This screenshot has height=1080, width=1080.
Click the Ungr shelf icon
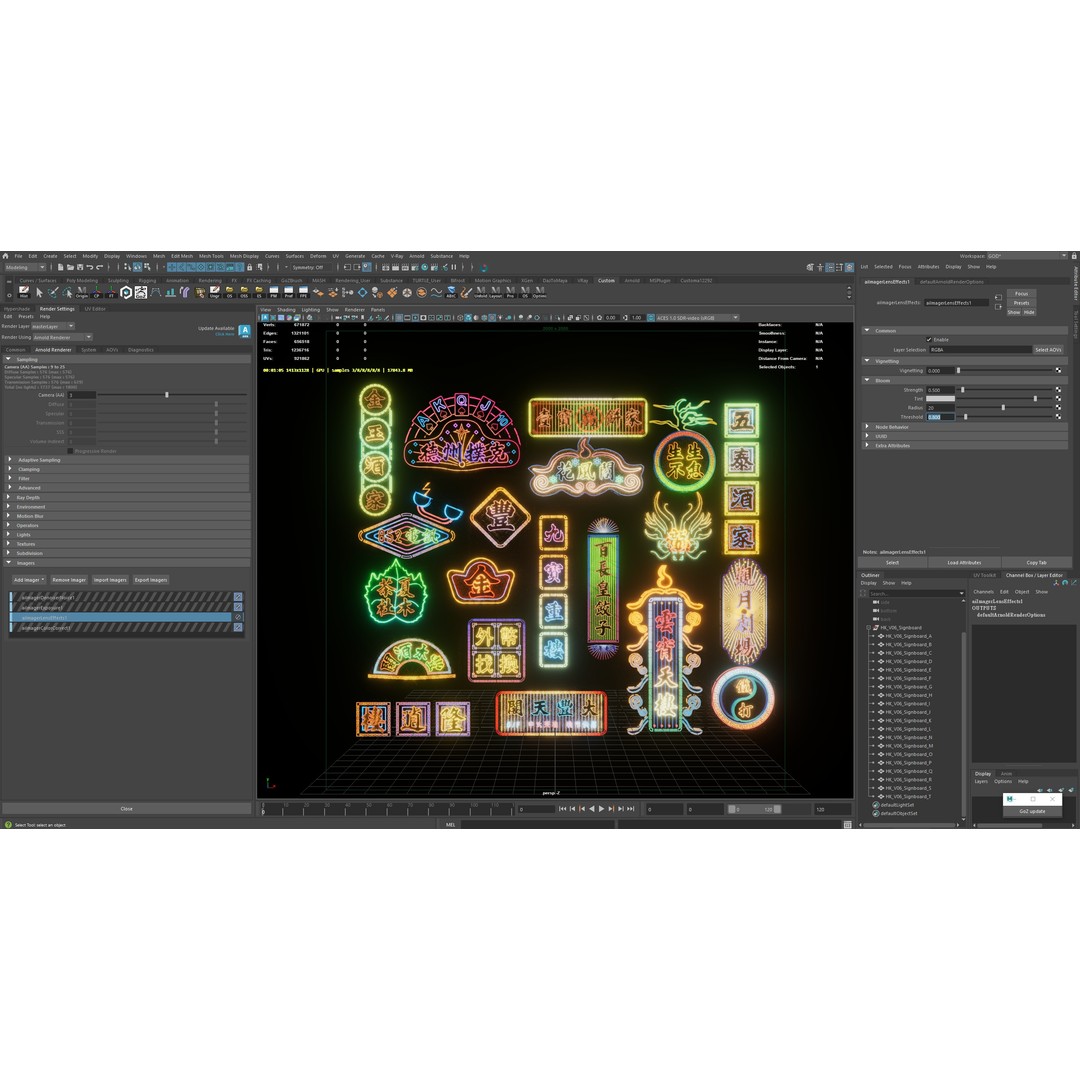click(x=215, y=292)
